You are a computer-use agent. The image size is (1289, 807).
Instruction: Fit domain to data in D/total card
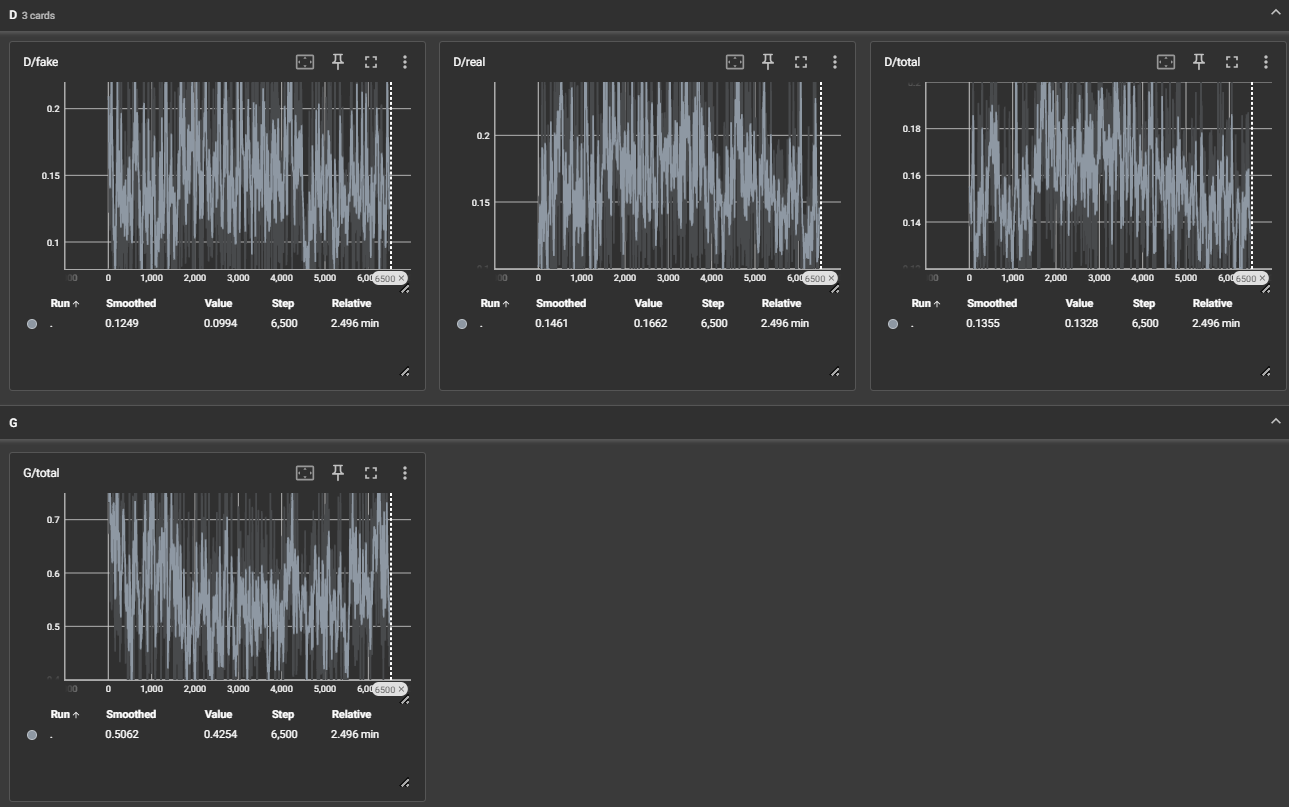point(1166,62)
